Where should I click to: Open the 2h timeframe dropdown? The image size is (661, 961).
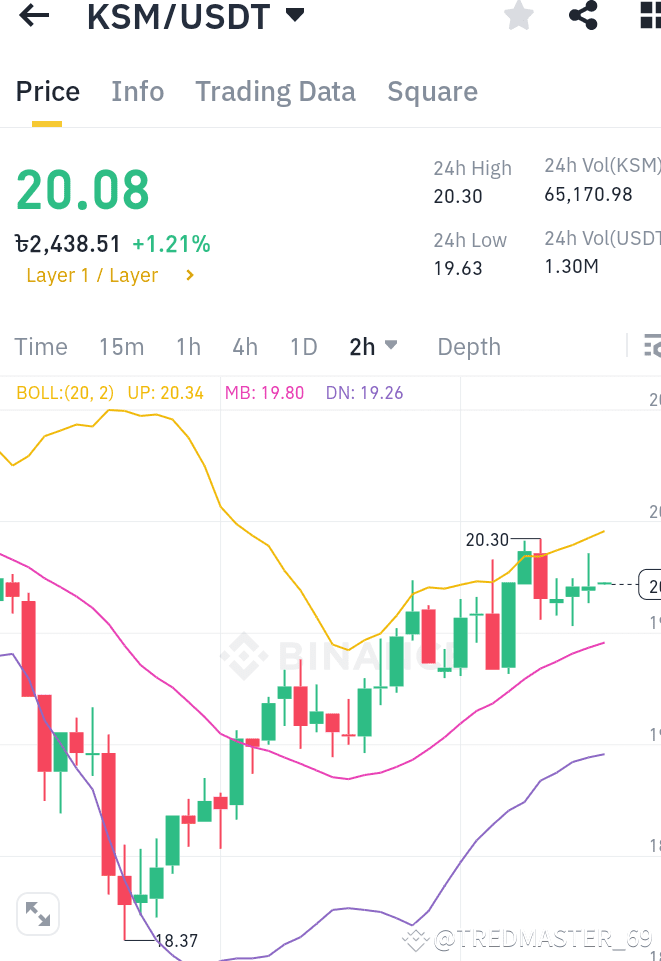point(372,346)
